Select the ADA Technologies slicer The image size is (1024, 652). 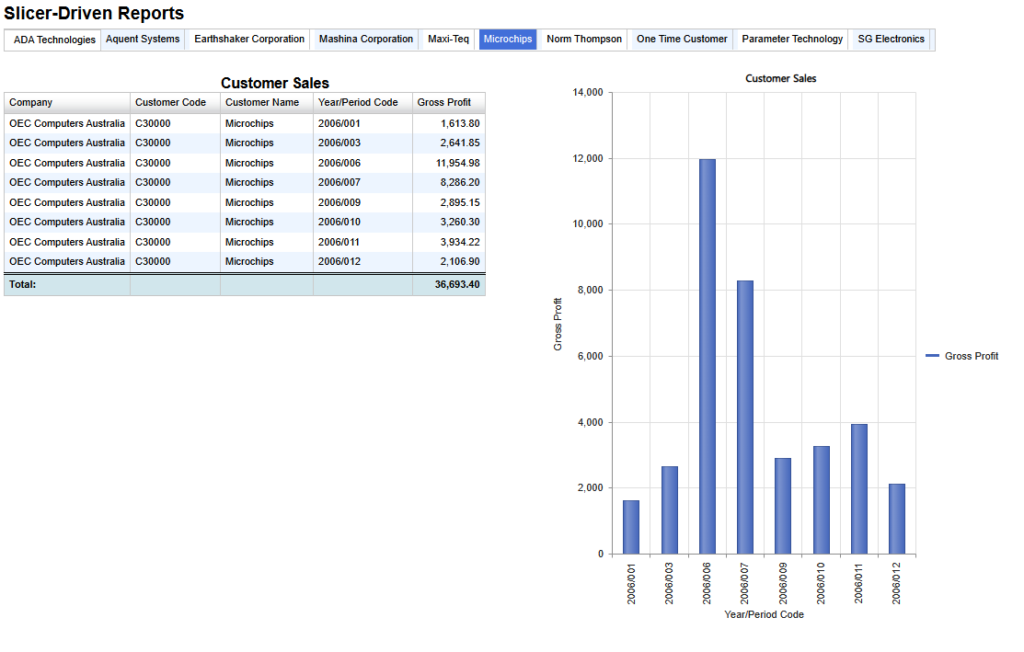pyautogui.click(x=53, y=40)
